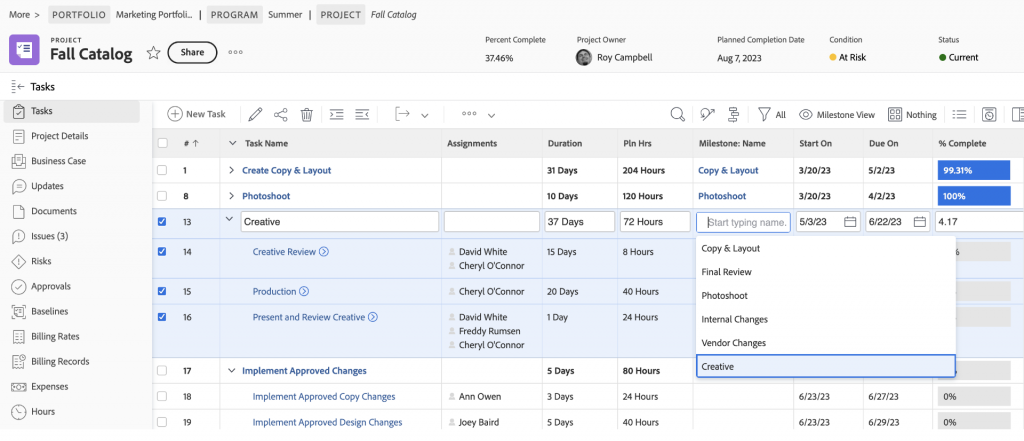1024x441 pixels.
Task: Click the milestone name search field
Action: (745, 222)
